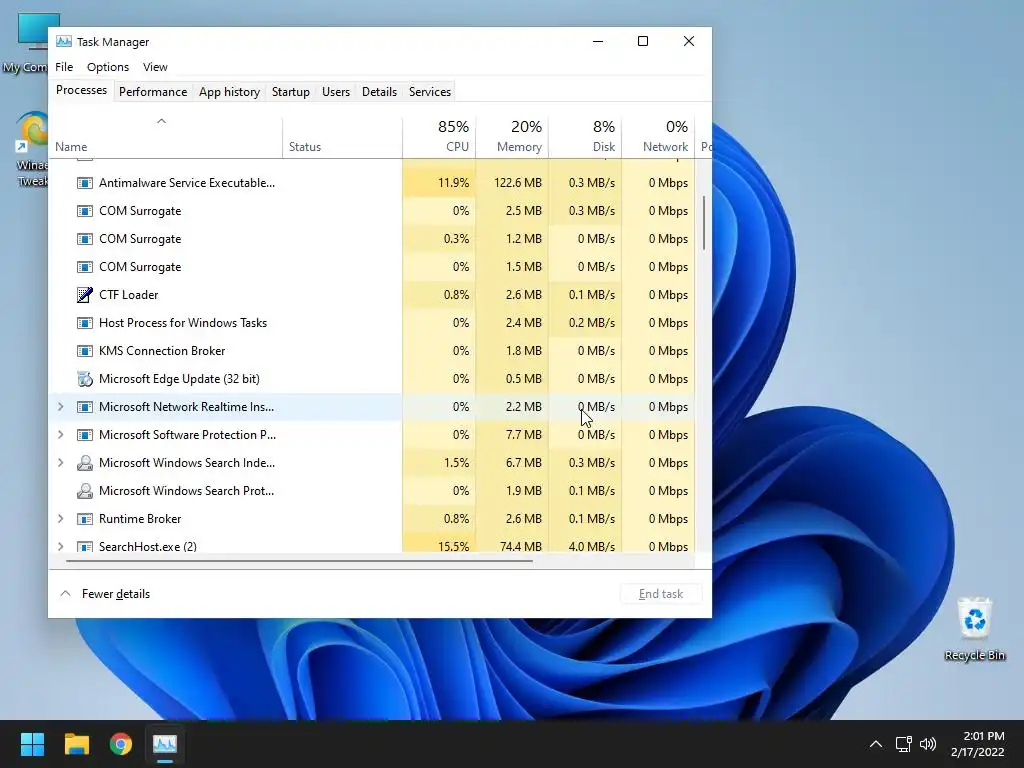Image resolution: width=1024 pixels, height=768 pixels.
Task: Click the Microsoft Network Realtime Inspection icon
Action: pos(85,407)
